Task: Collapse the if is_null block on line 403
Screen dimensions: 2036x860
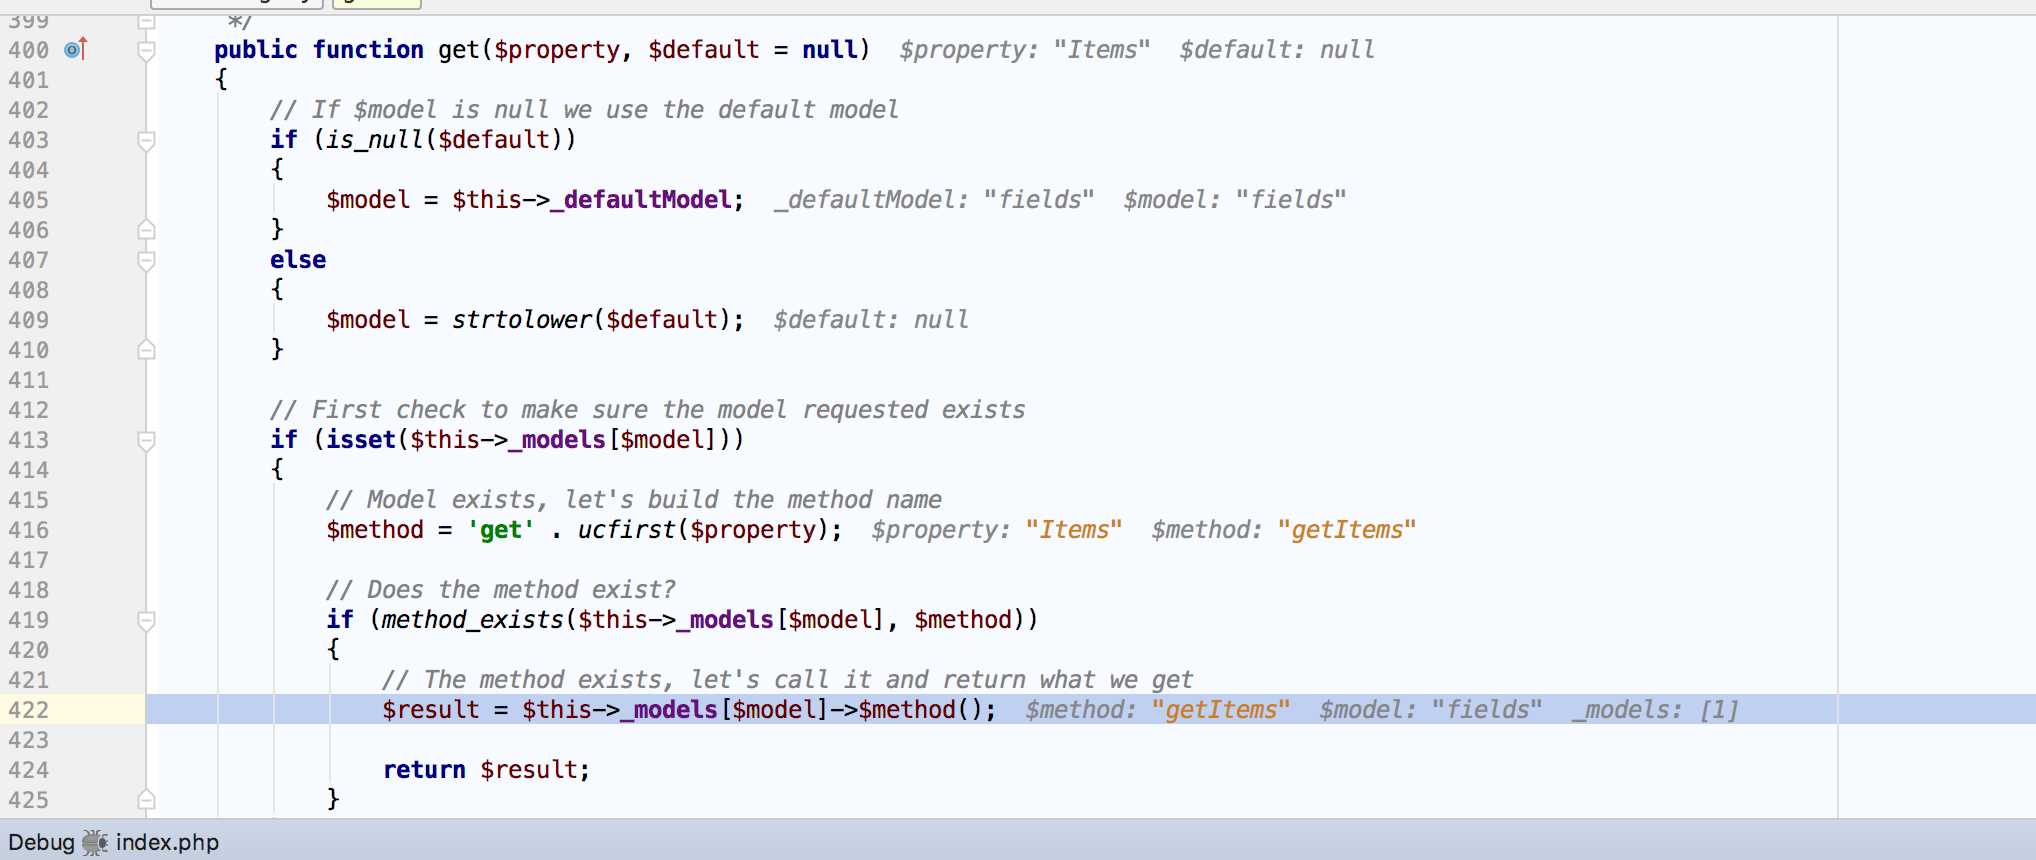Action: 146,140
